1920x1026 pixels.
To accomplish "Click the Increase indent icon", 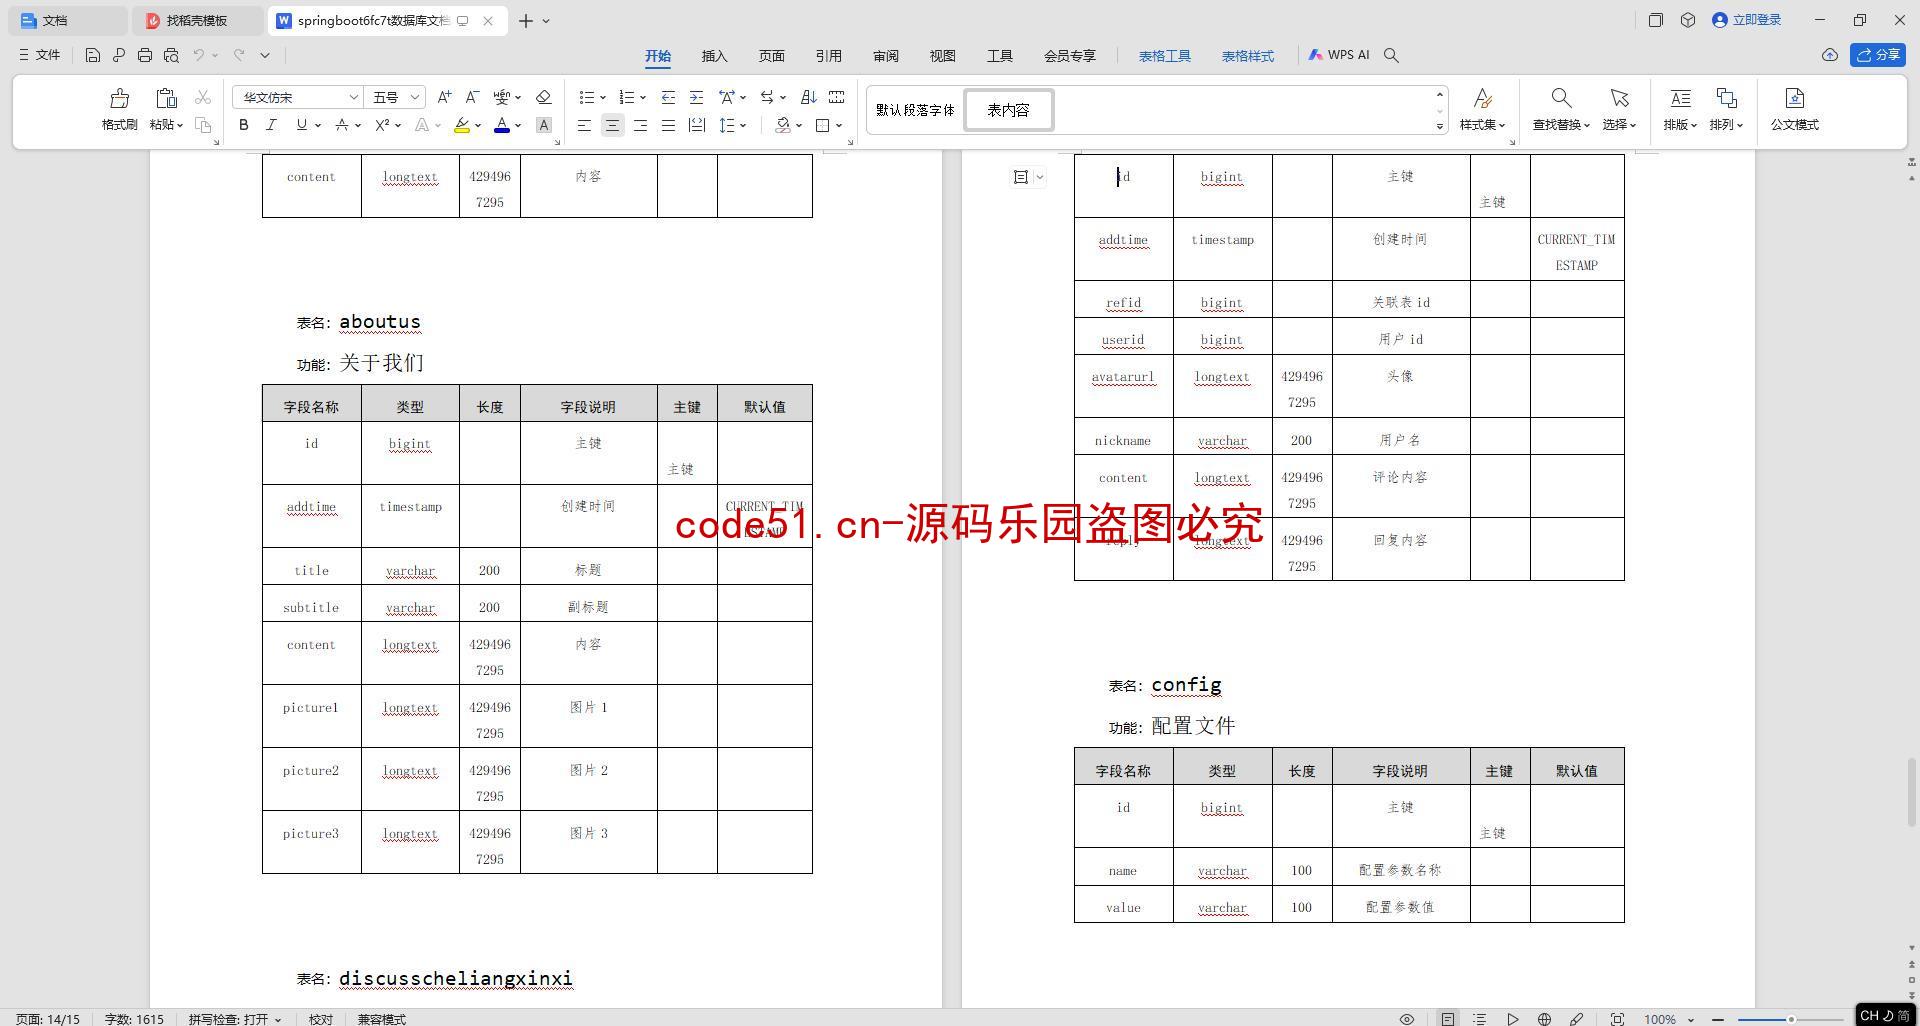I will click(x=697, y=97).
